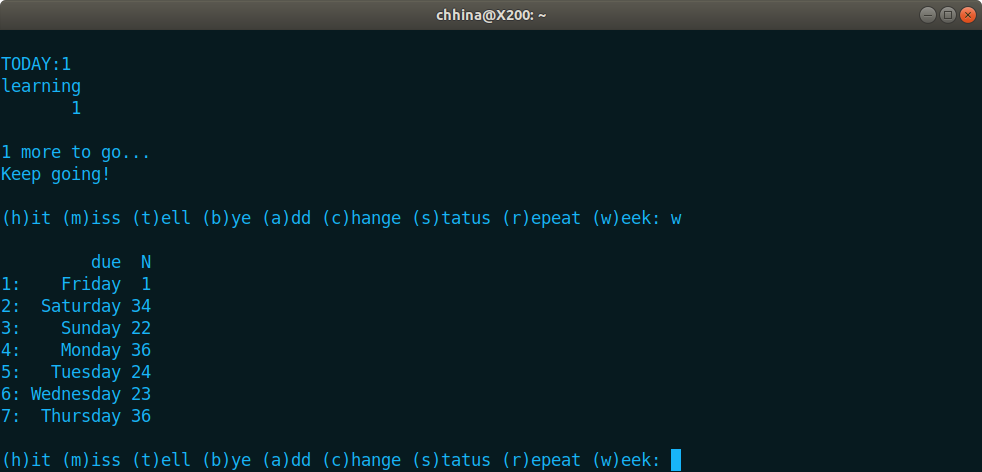Screen dimensions: 982x472
Task: Select the Saturday row showing 34
Action: coord(76,306)
